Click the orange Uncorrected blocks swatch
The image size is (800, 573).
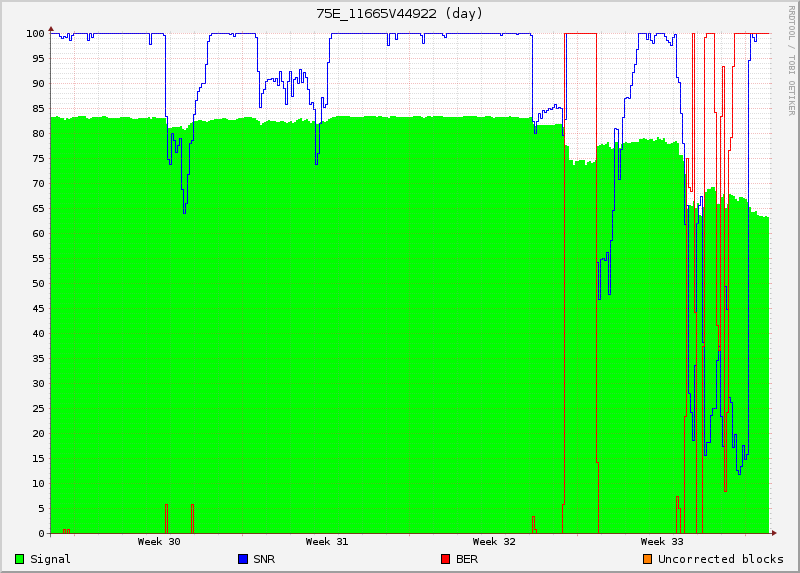pyautogui.click(x=647, y=559)
